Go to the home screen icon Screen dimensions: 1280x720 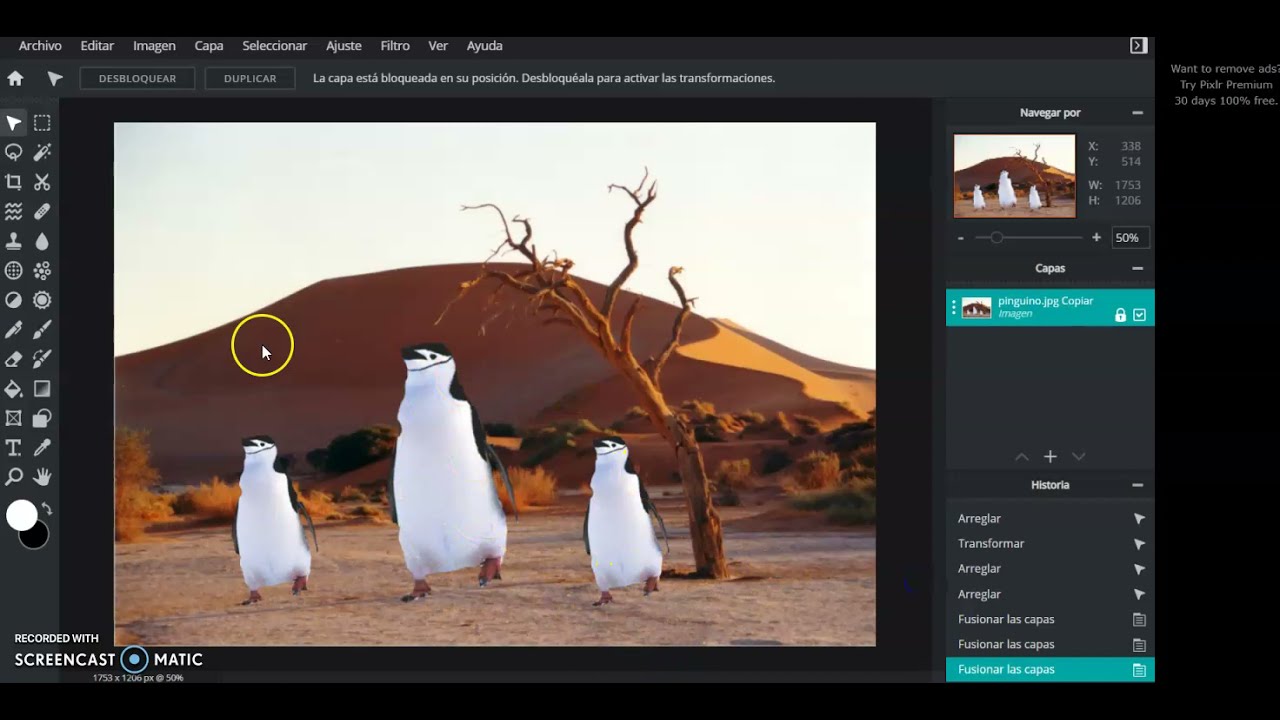15,78
